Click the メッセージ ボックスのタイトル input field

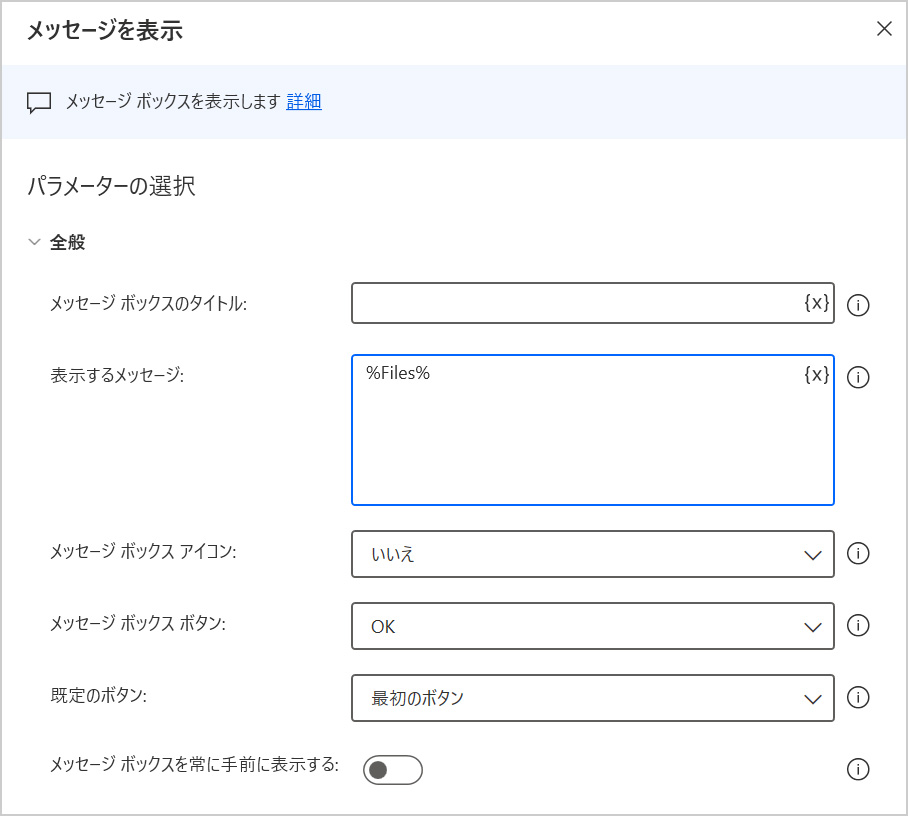click(575, 303)
